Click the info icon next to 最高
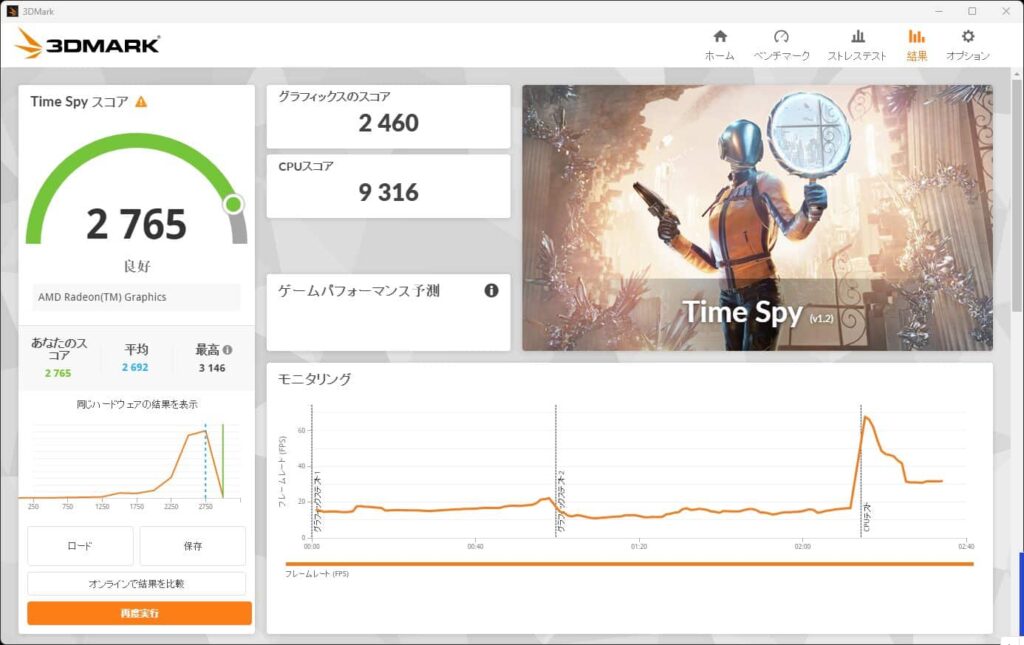Image resolution: width=1024 pixels, height=645 pixels. point(227,350)
